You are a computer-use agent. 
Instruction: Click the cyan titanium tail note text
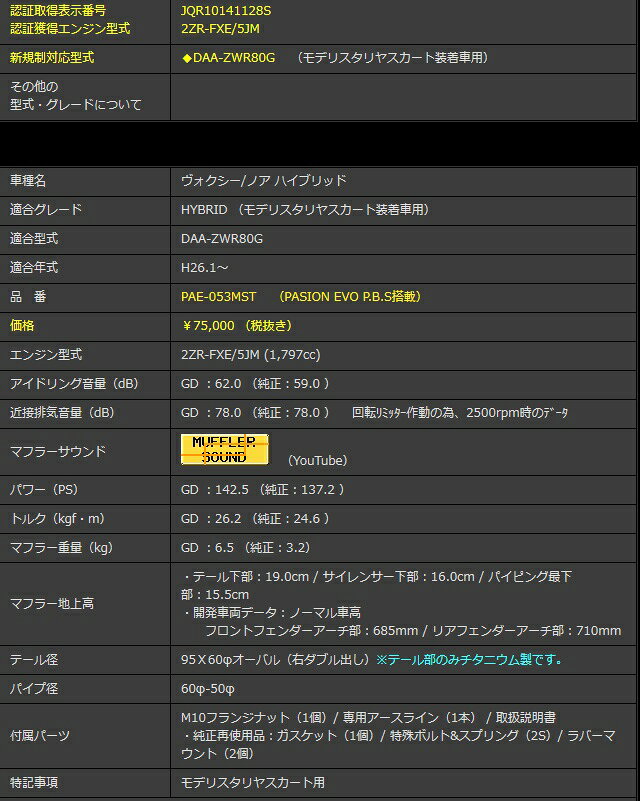pos(469,659)
